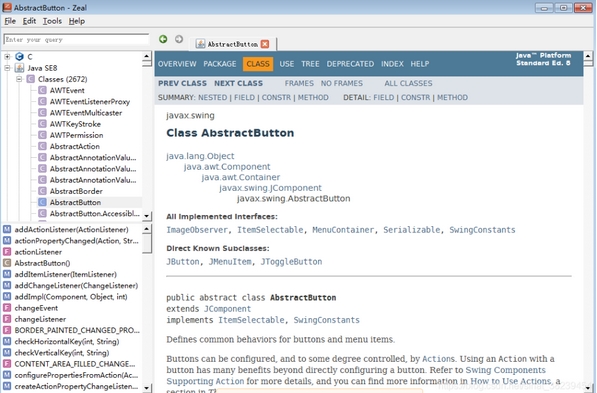Select AbstractBorder in the class tree

pos(76,191)
